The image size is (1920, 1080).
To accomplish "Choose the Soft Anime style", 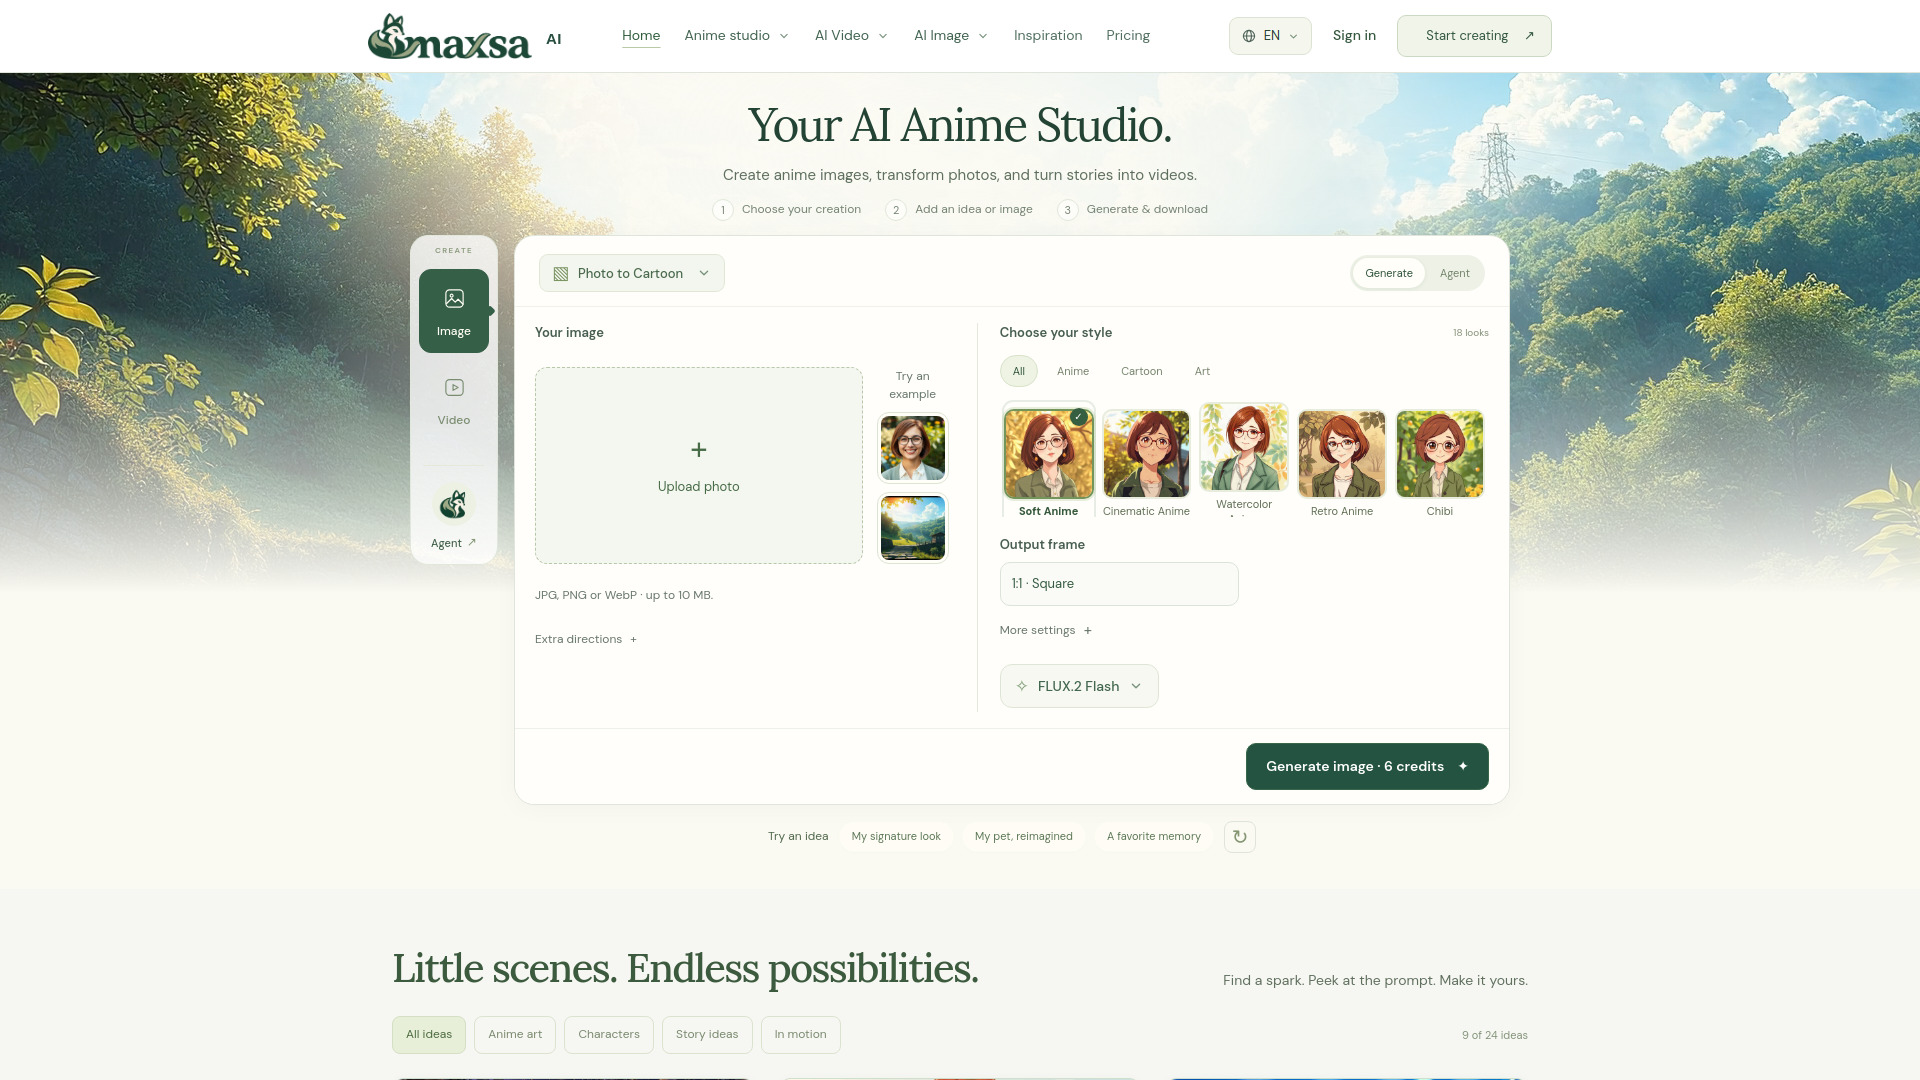I will click(x=1049, y=460).
